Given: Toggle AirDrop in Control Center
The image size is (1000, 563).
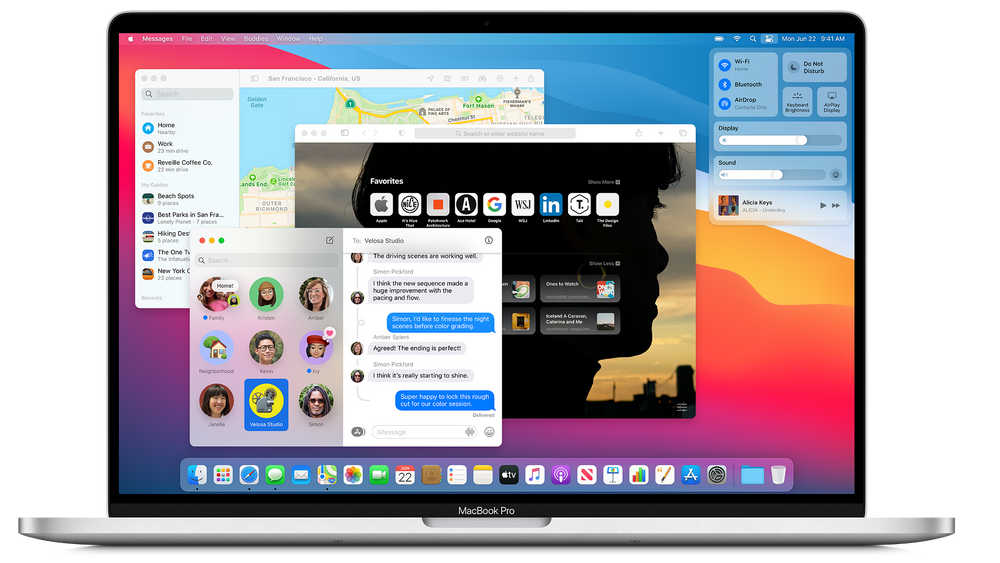Looking at the screenshot, I should pyautogui.click(x=724, y=103).
